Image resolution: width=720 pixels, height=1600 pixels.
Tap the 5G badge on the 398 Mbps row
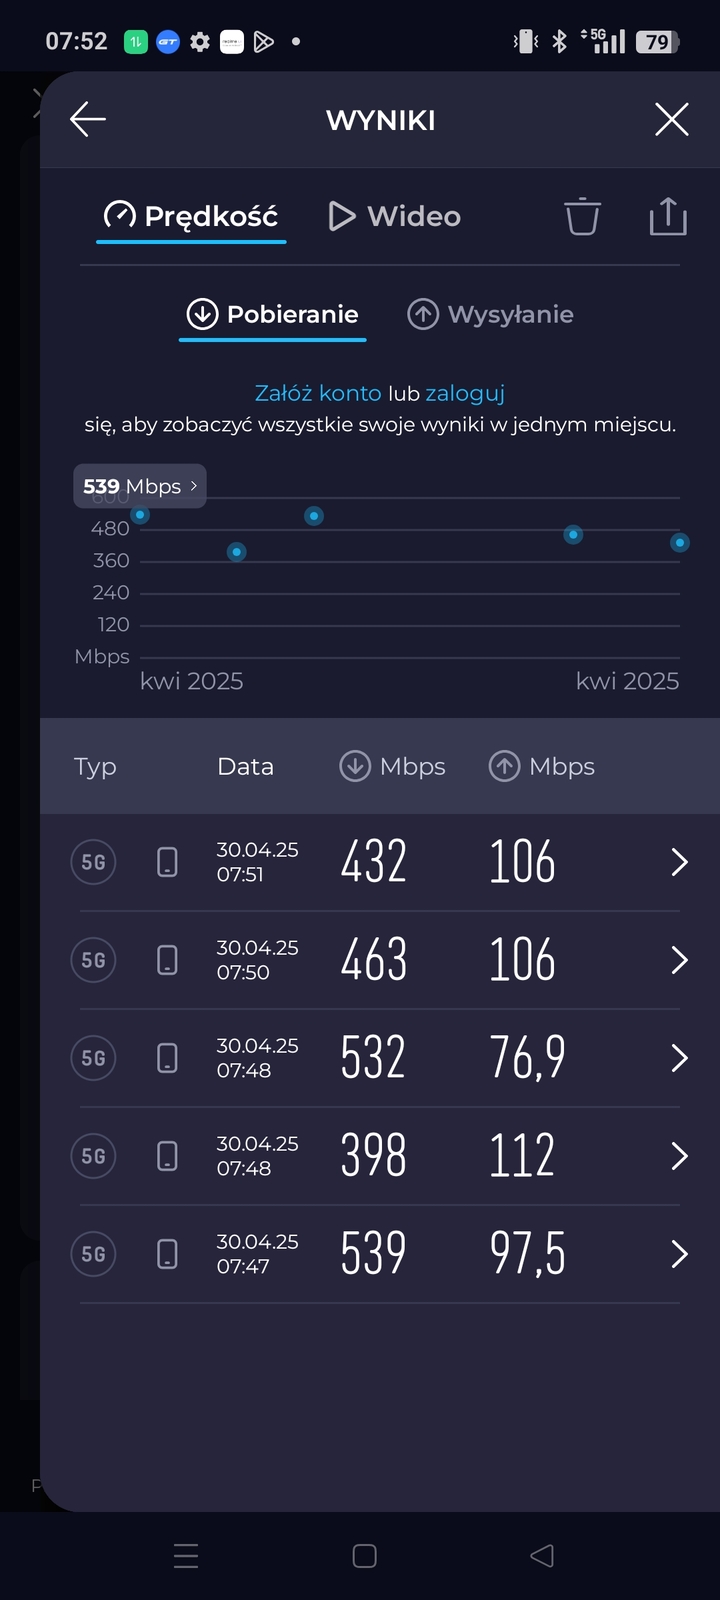pos(94,1156)
